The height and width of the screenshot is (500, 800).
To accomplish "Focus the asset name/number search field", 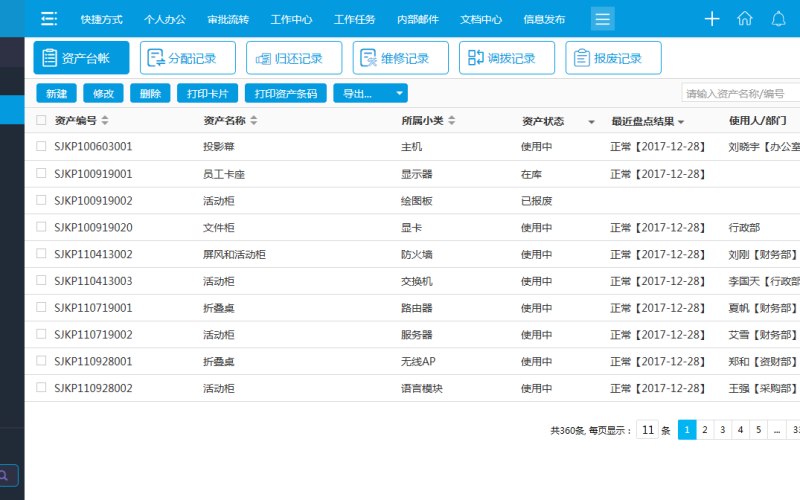I will (x=741, y=93).
